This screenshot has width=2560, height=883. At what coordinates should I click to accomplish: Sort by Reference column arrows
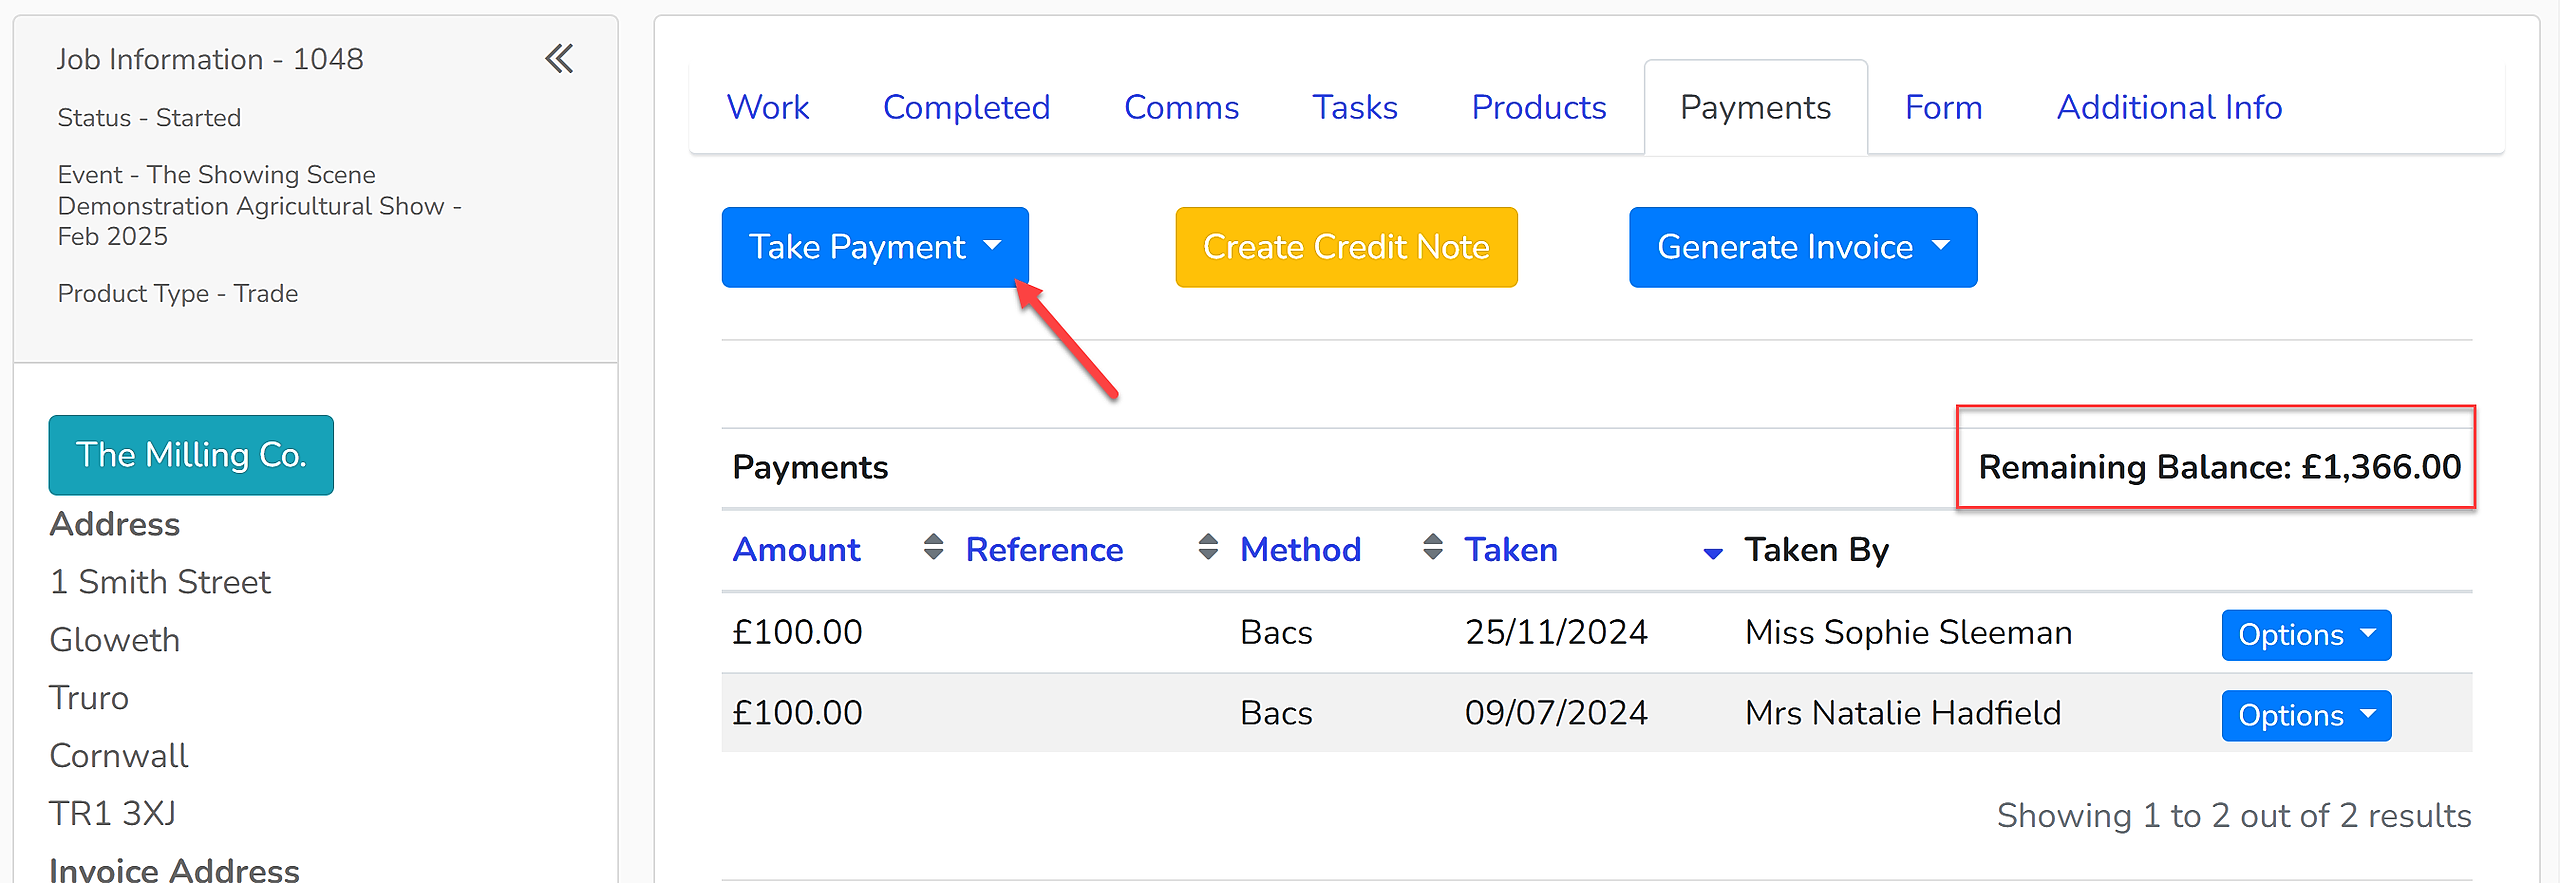(1208, 547)
